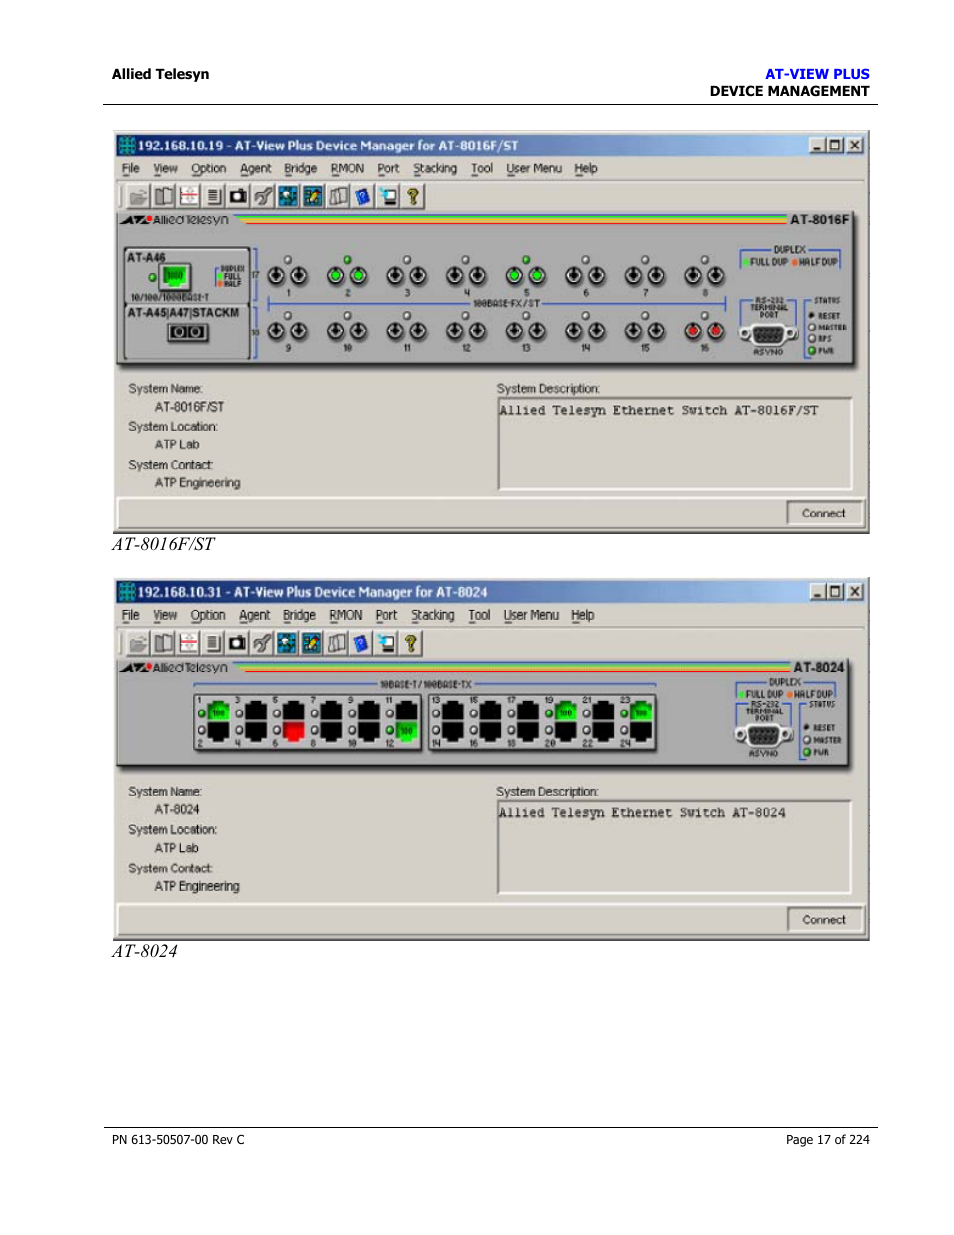
Task: Click 'ATP Engineering' contact in AT-8024 window
Action: [197, 886]
